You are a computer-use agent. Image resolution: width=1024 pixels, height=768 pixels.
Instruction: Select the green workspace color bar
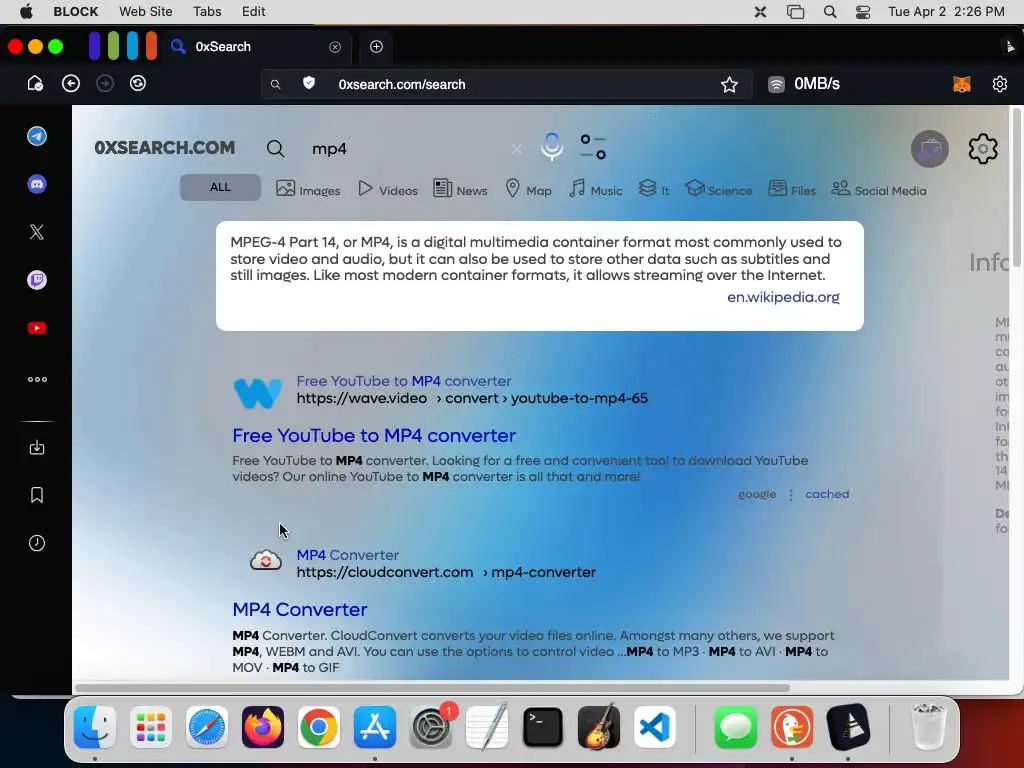pyautogui.click(x=114, y=46)
